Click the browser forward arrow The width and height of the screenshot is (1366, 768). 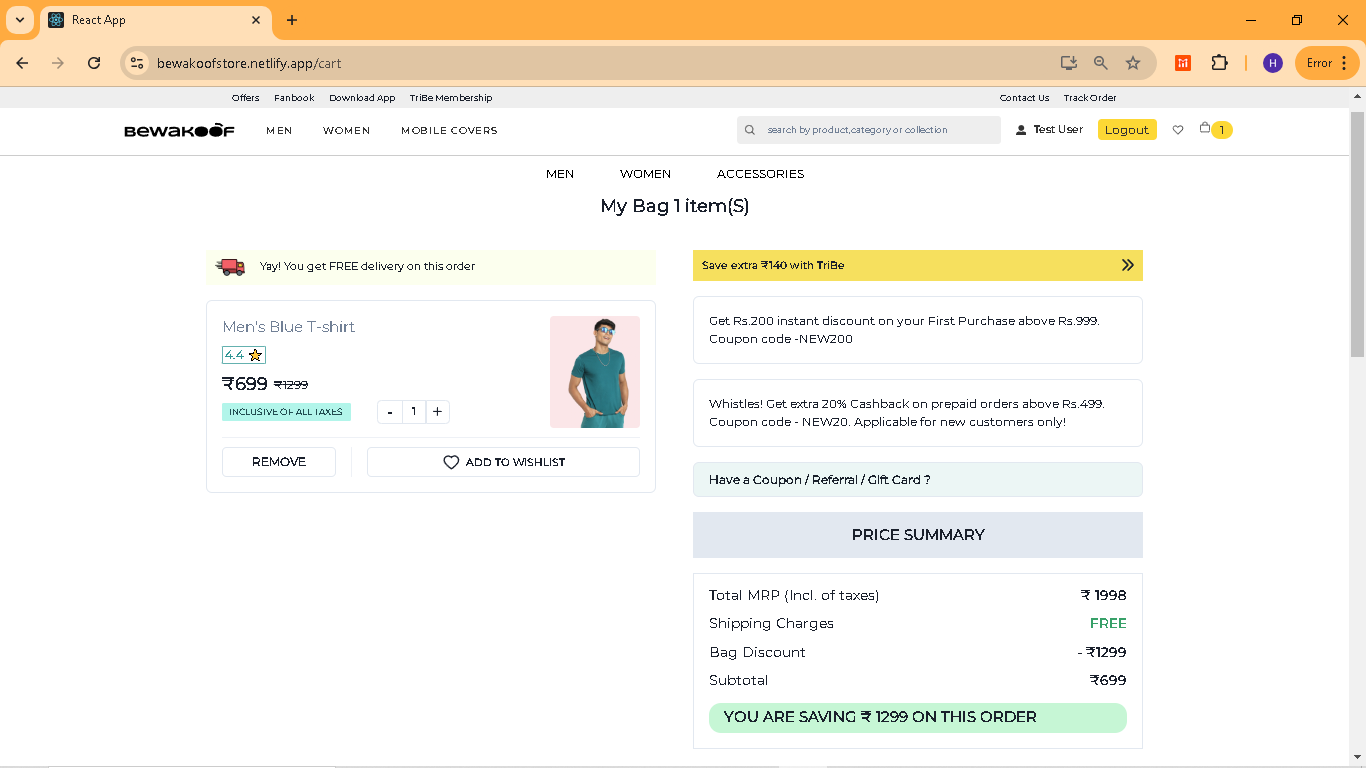pyautogui.click(x=58, y=63)
